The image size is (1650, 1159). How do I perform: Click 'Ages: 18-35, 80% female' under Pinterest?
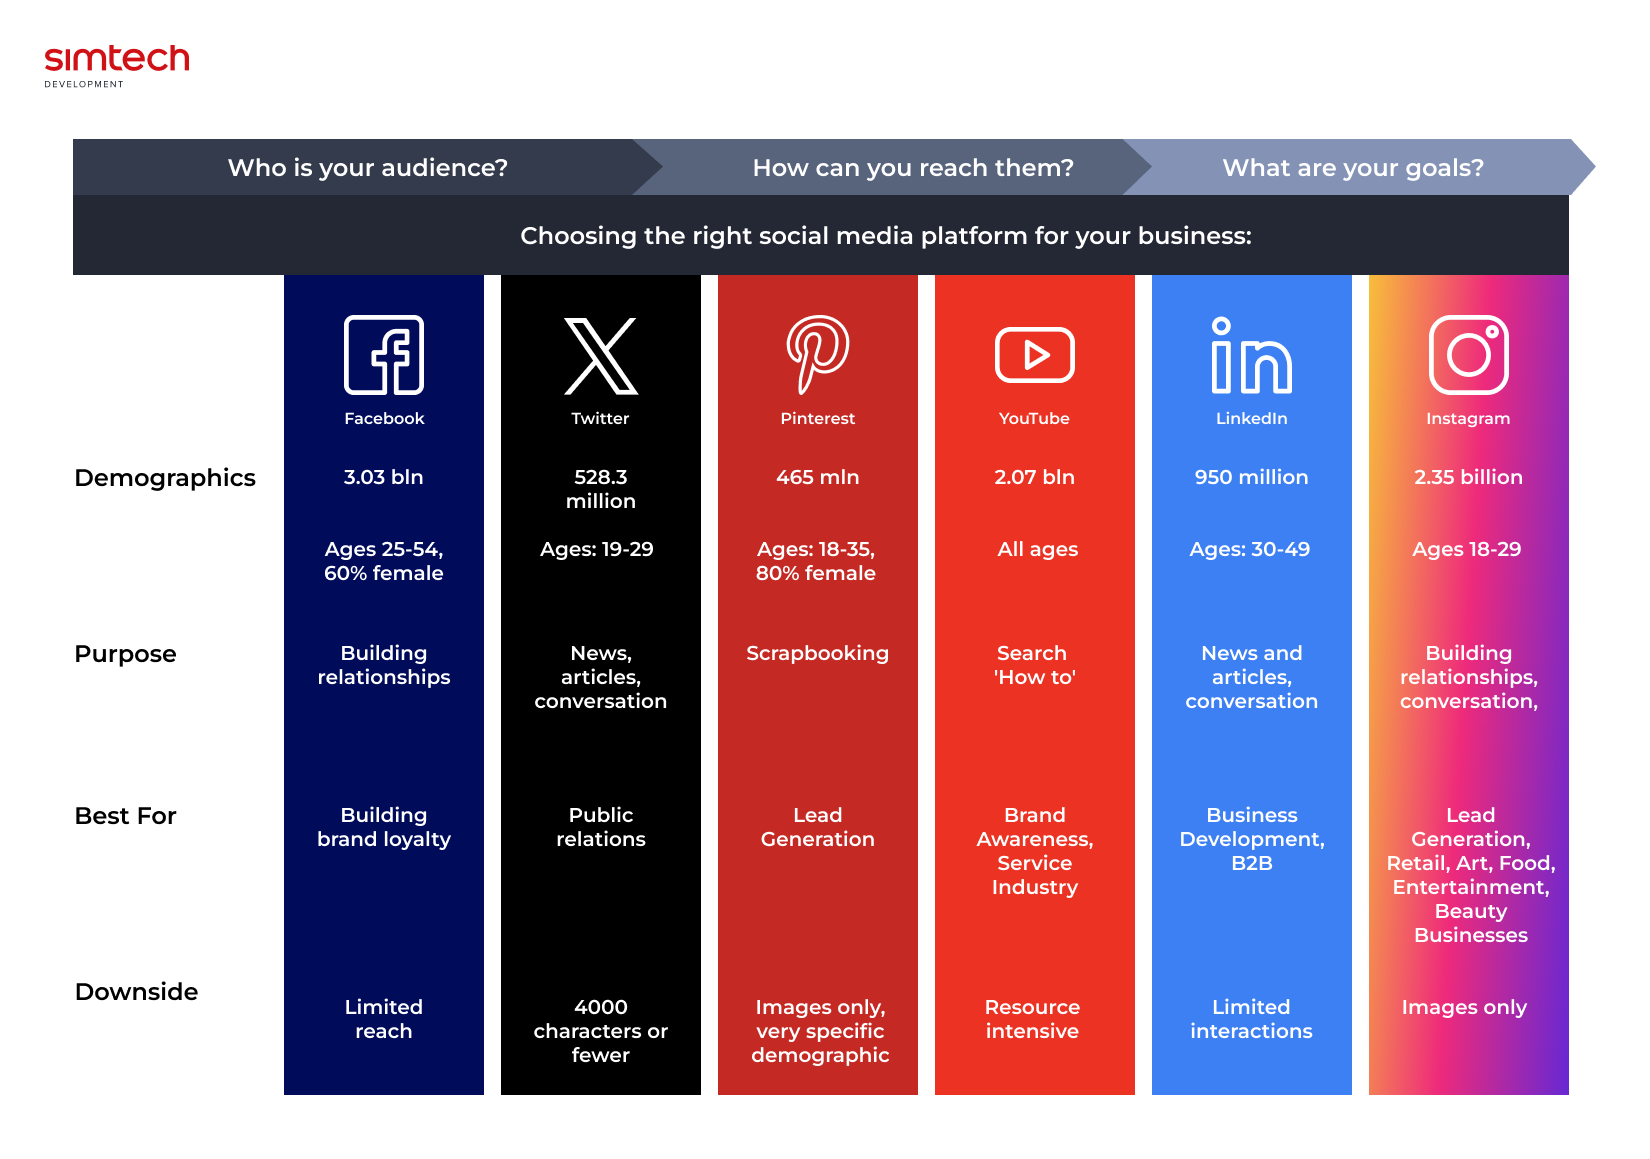816,561
